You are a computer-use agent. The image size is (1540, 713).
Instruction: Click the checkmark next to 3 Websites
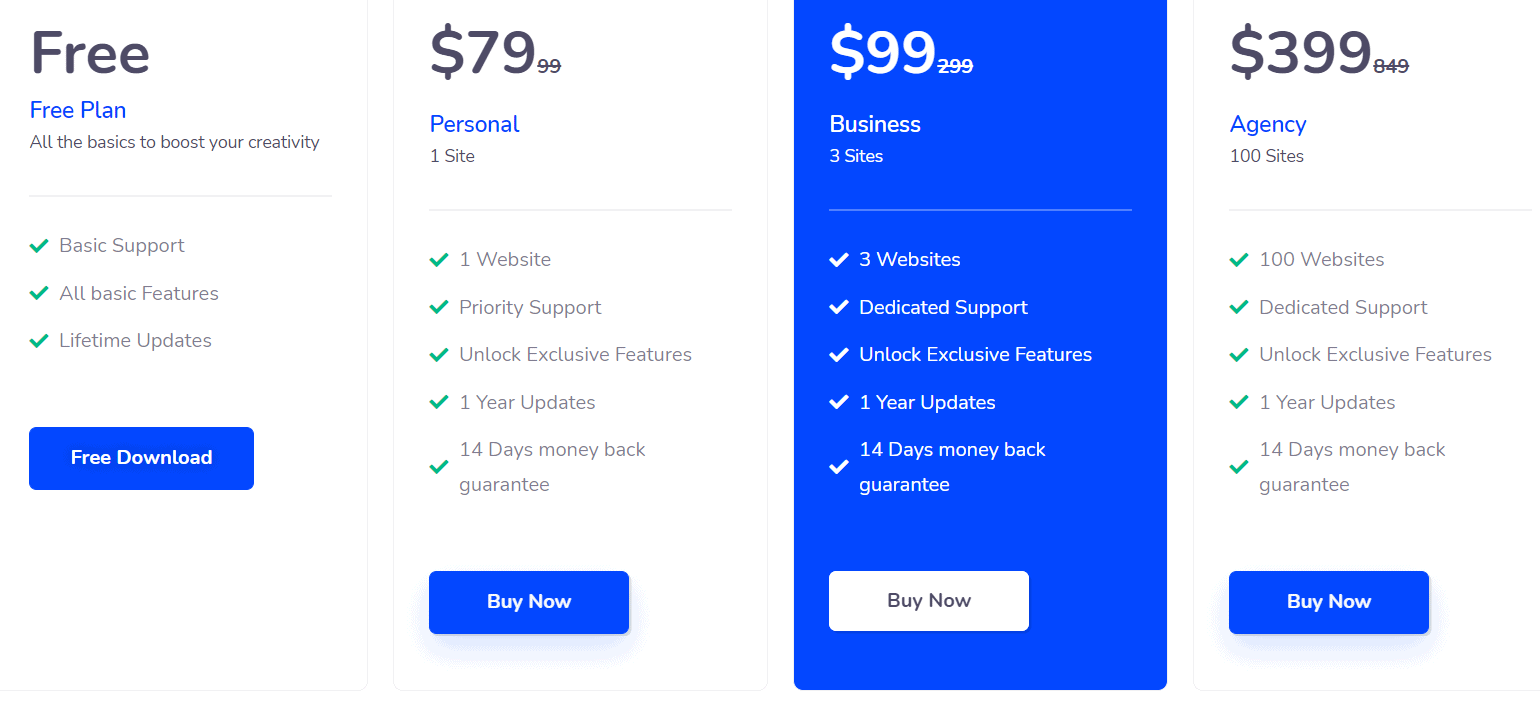pyautogui.click(x=839, y=259)
